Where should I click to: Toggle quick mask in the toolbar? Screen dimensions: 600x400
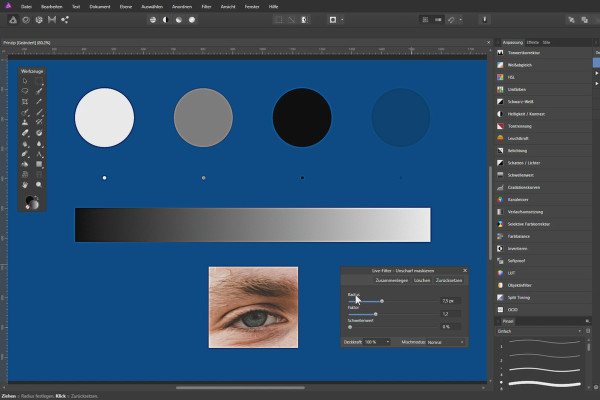[x=333, y=20]
